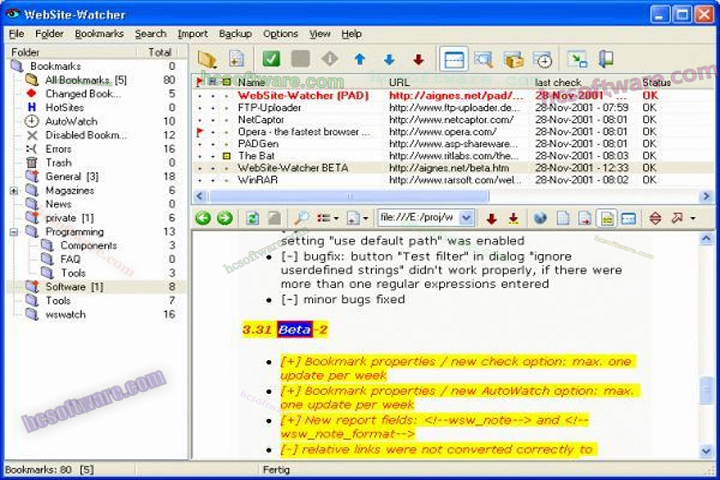
Task: Click the horizontal scrollbar thumb under the bookmark list
Action: [349, 196]
